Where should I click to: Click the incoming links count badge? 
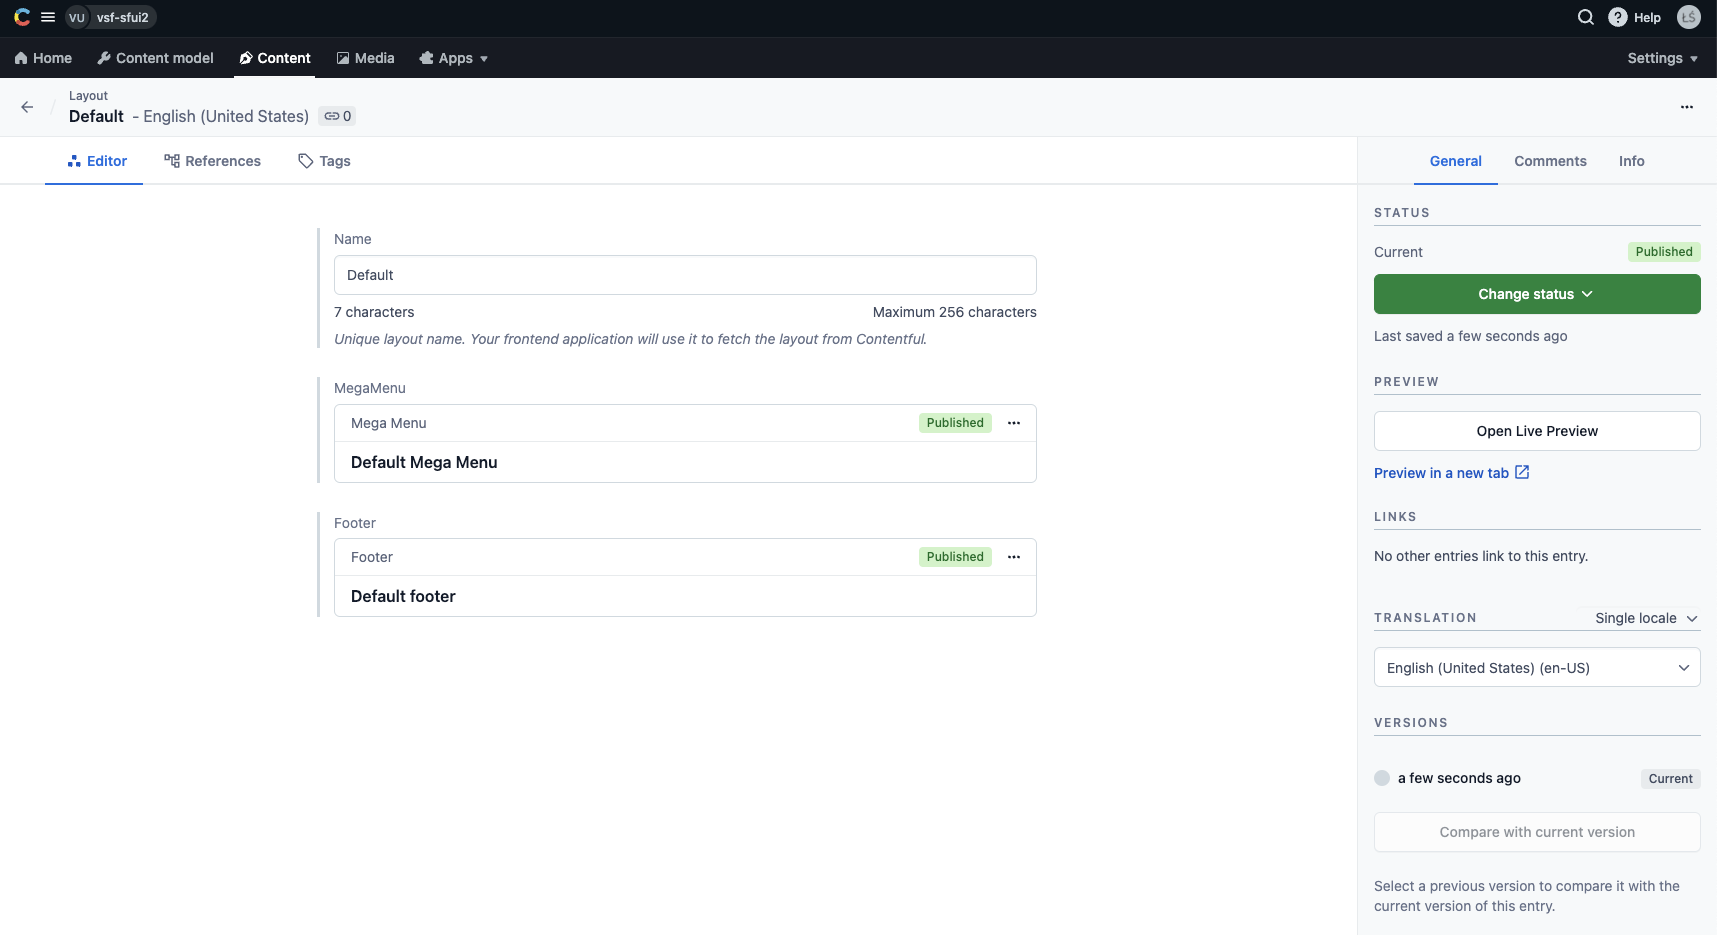(x=338, y=116)
